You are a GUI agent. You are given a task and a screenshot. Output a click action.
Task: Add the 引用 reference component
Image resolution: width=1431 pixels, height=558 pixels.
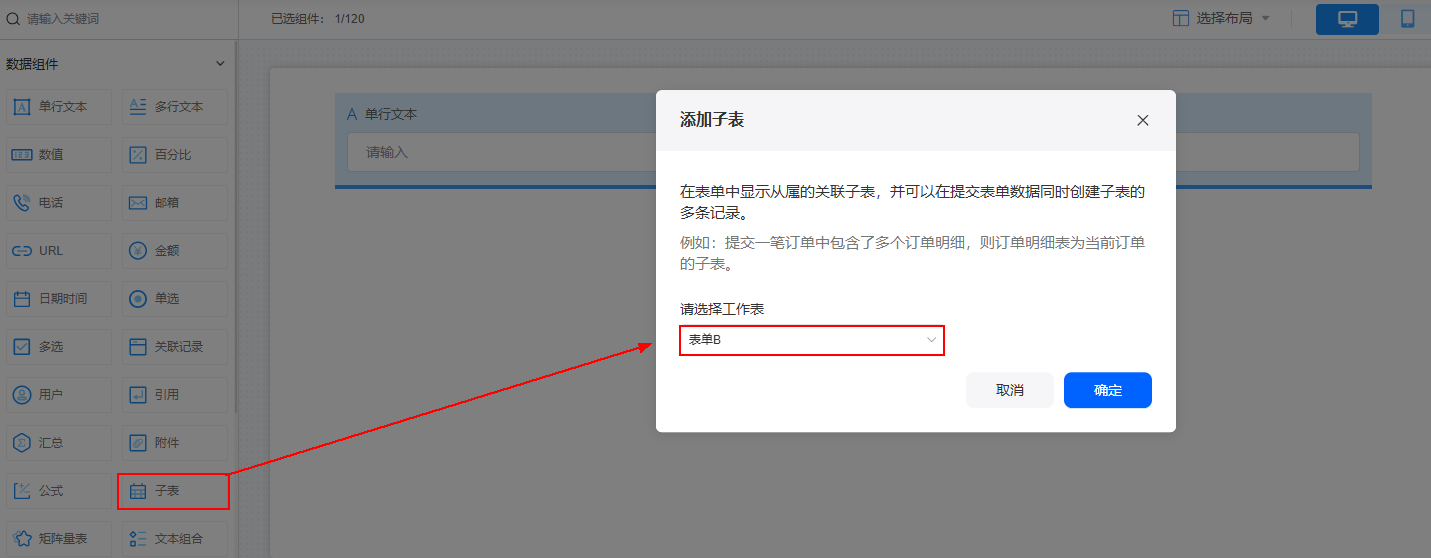[x=175, y=395]
